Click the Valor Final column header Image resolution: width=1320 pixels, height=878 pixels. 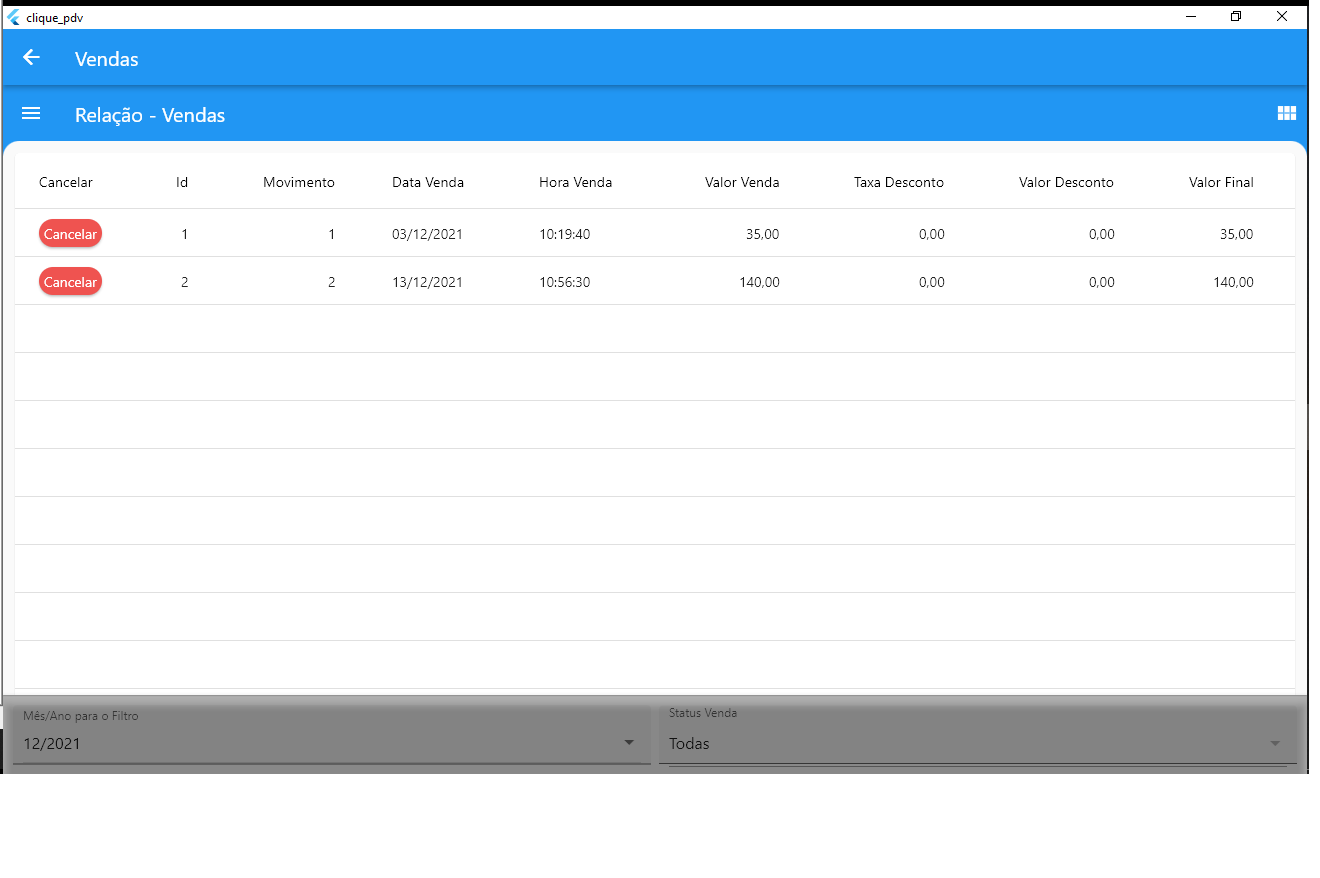[x=1220, y=183]
